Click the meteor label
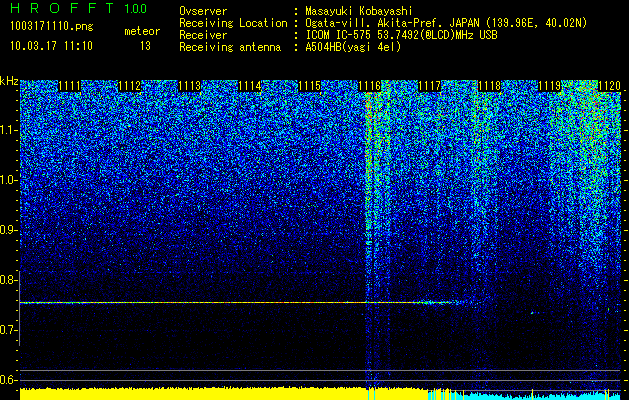Screen dimensions: 629x400 tap(142, 31)
